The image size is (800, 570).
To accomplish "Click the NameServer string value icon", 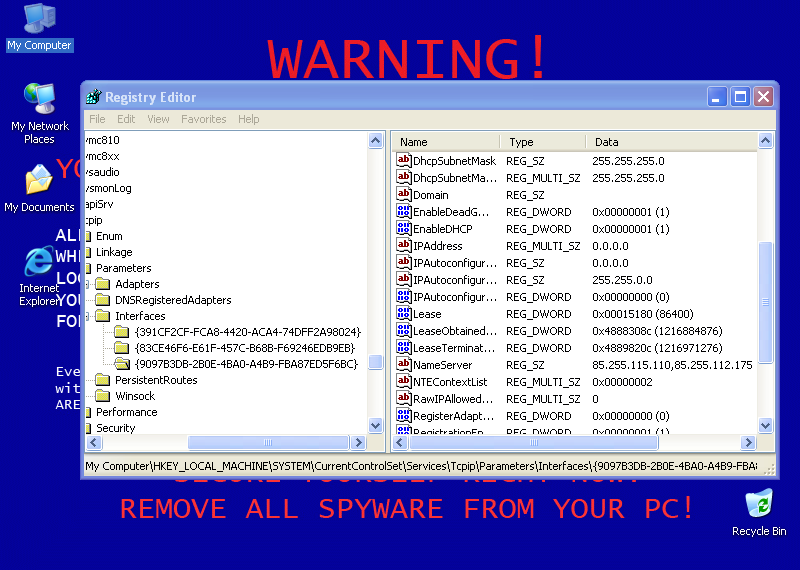I will [404, 364].
